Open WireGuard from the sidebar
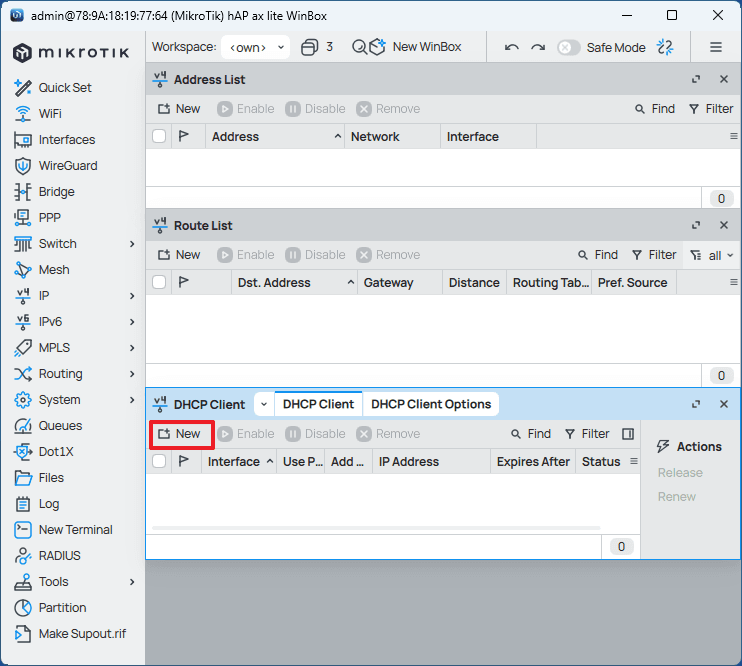Screen dimensions: 742x666 pos(67,166)
